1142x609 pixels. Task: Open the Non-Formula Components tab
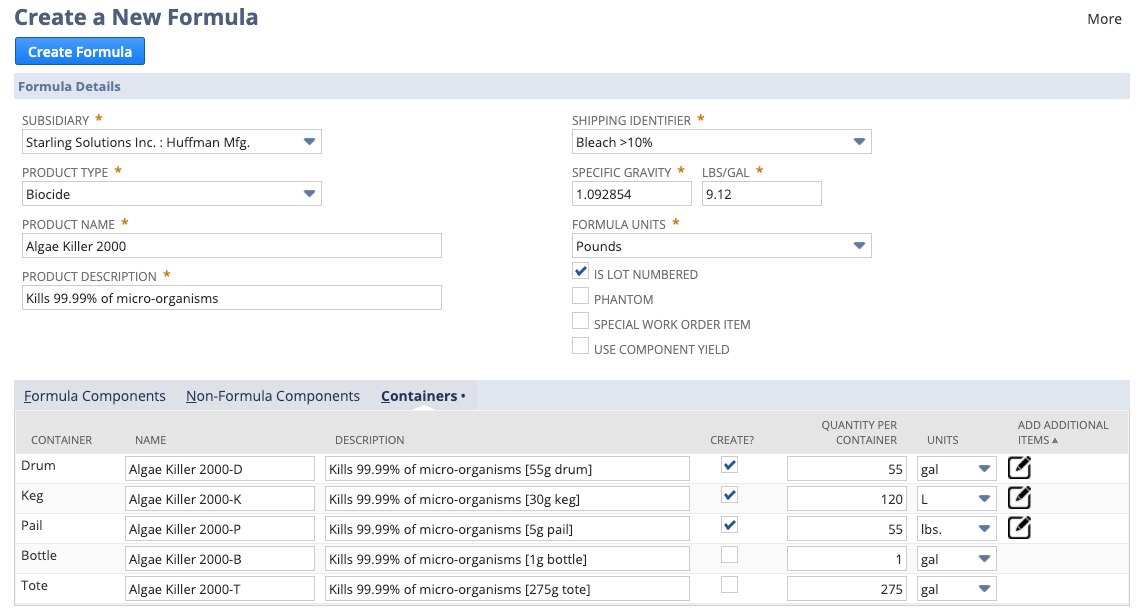click(273, 396)
